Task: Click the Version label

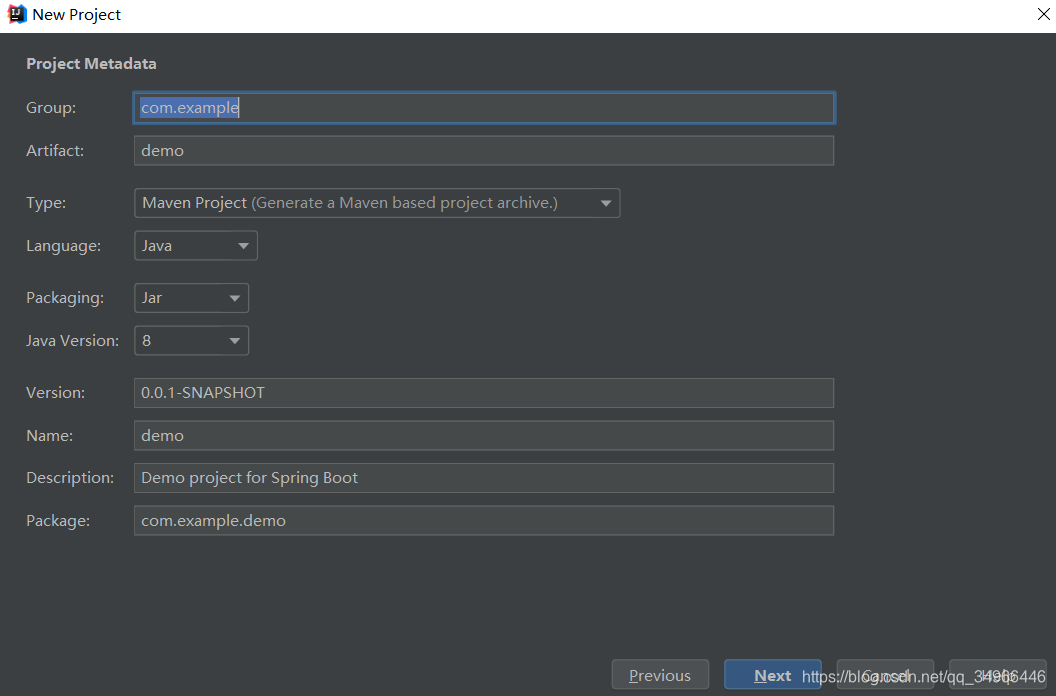Action: [x=55, y=393]
